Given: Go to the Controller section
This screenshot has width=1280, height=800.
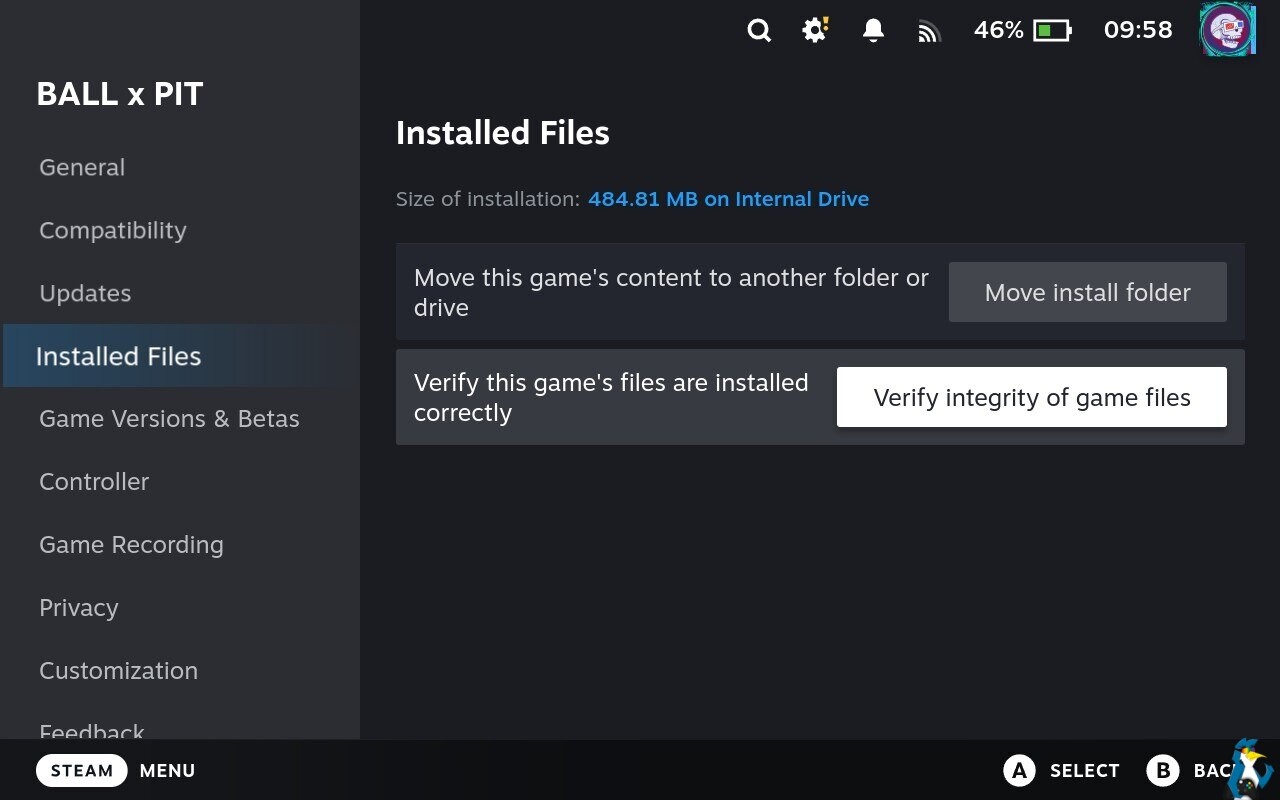Looking at the screenshot, I should click(x=180, y=482).
